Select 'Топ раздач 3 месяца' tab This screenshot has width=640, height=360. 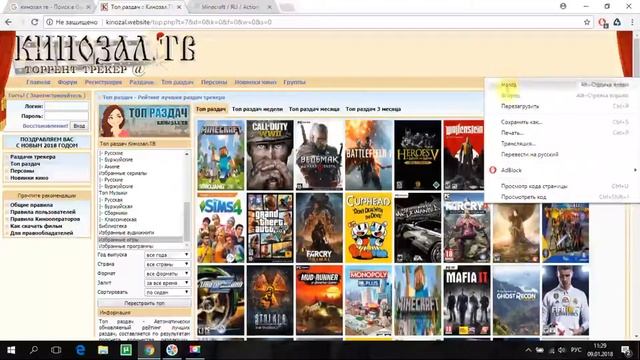tap(373, 109)
